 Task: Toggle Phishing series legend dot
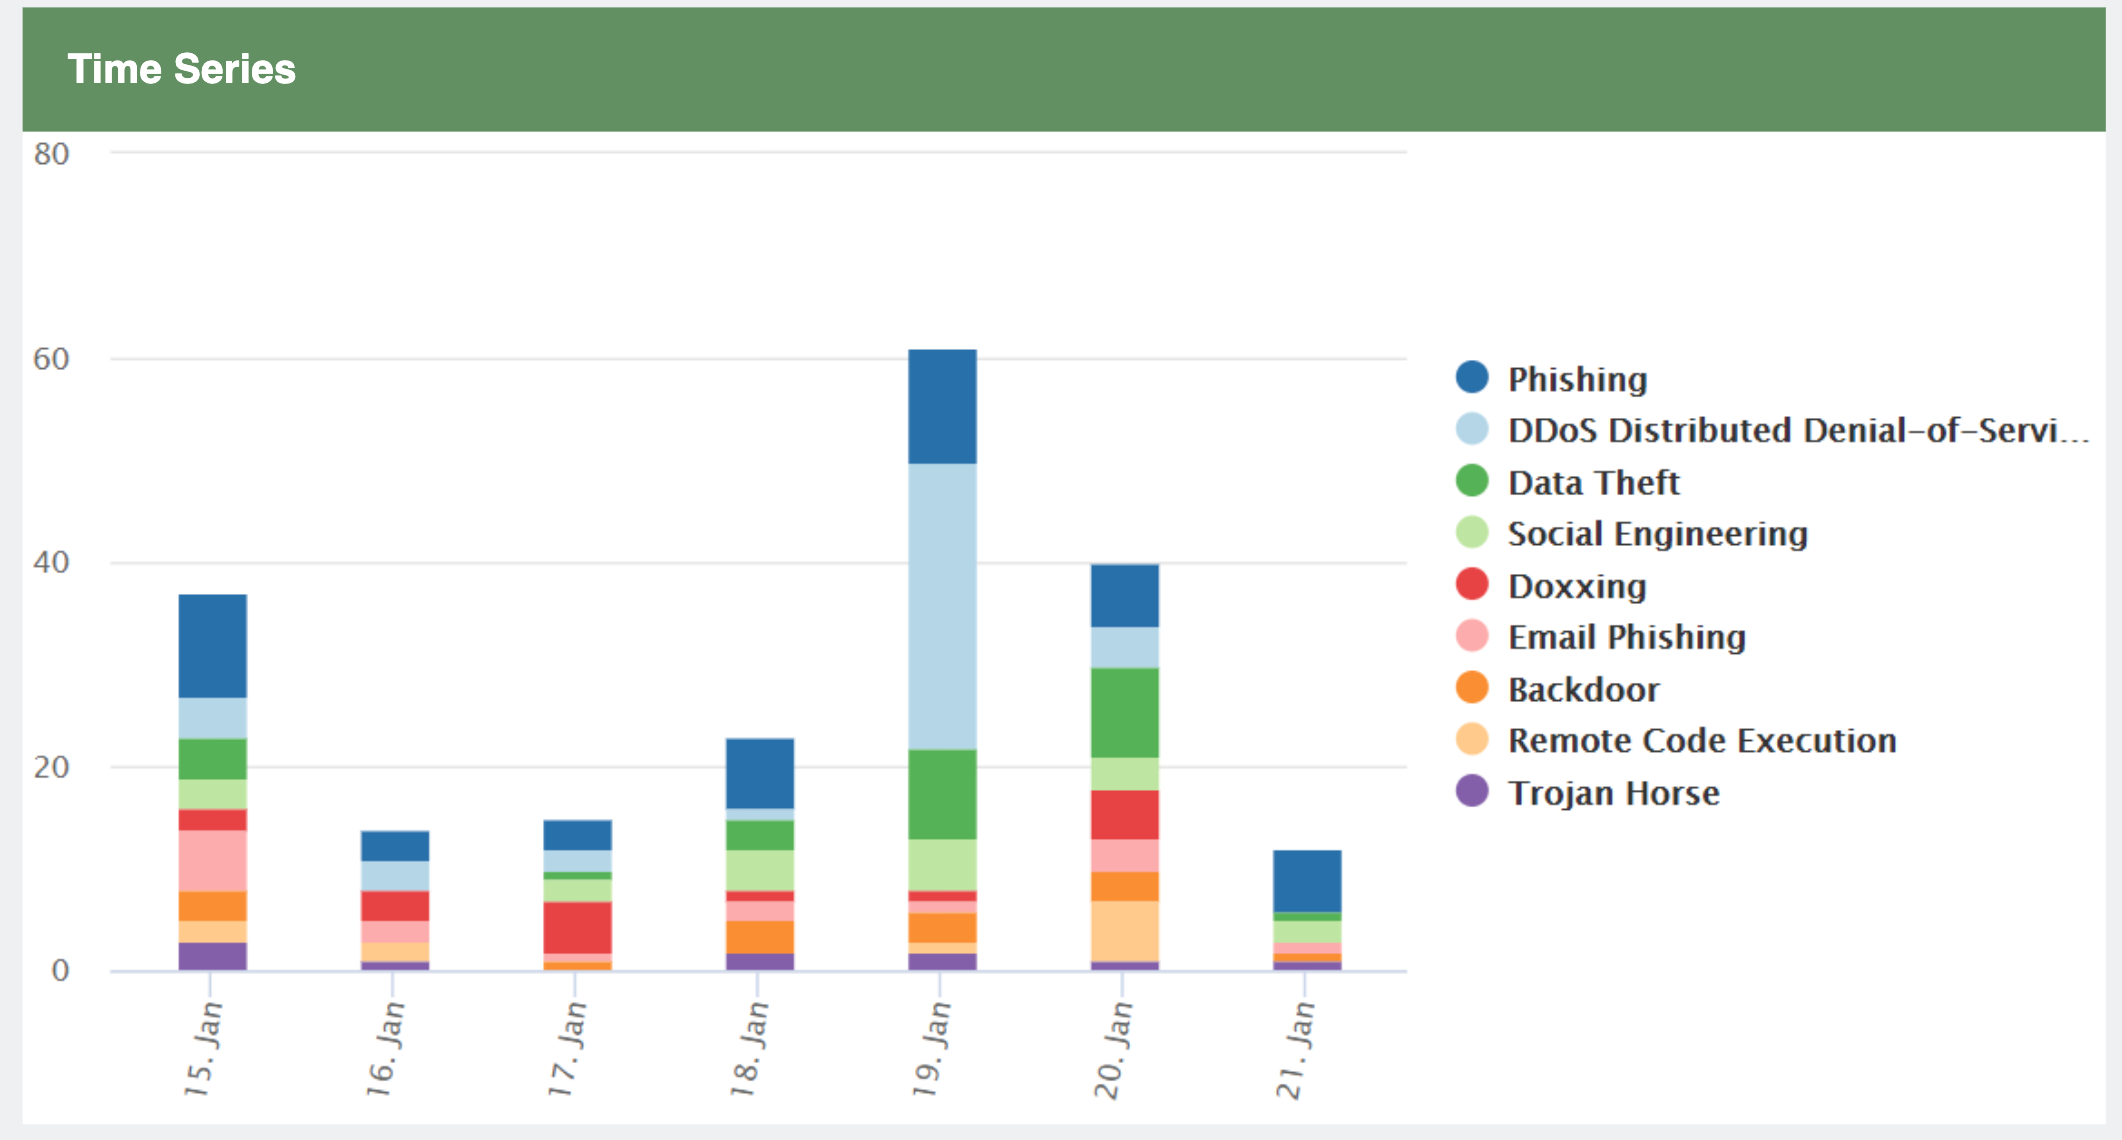[1472, 377]
